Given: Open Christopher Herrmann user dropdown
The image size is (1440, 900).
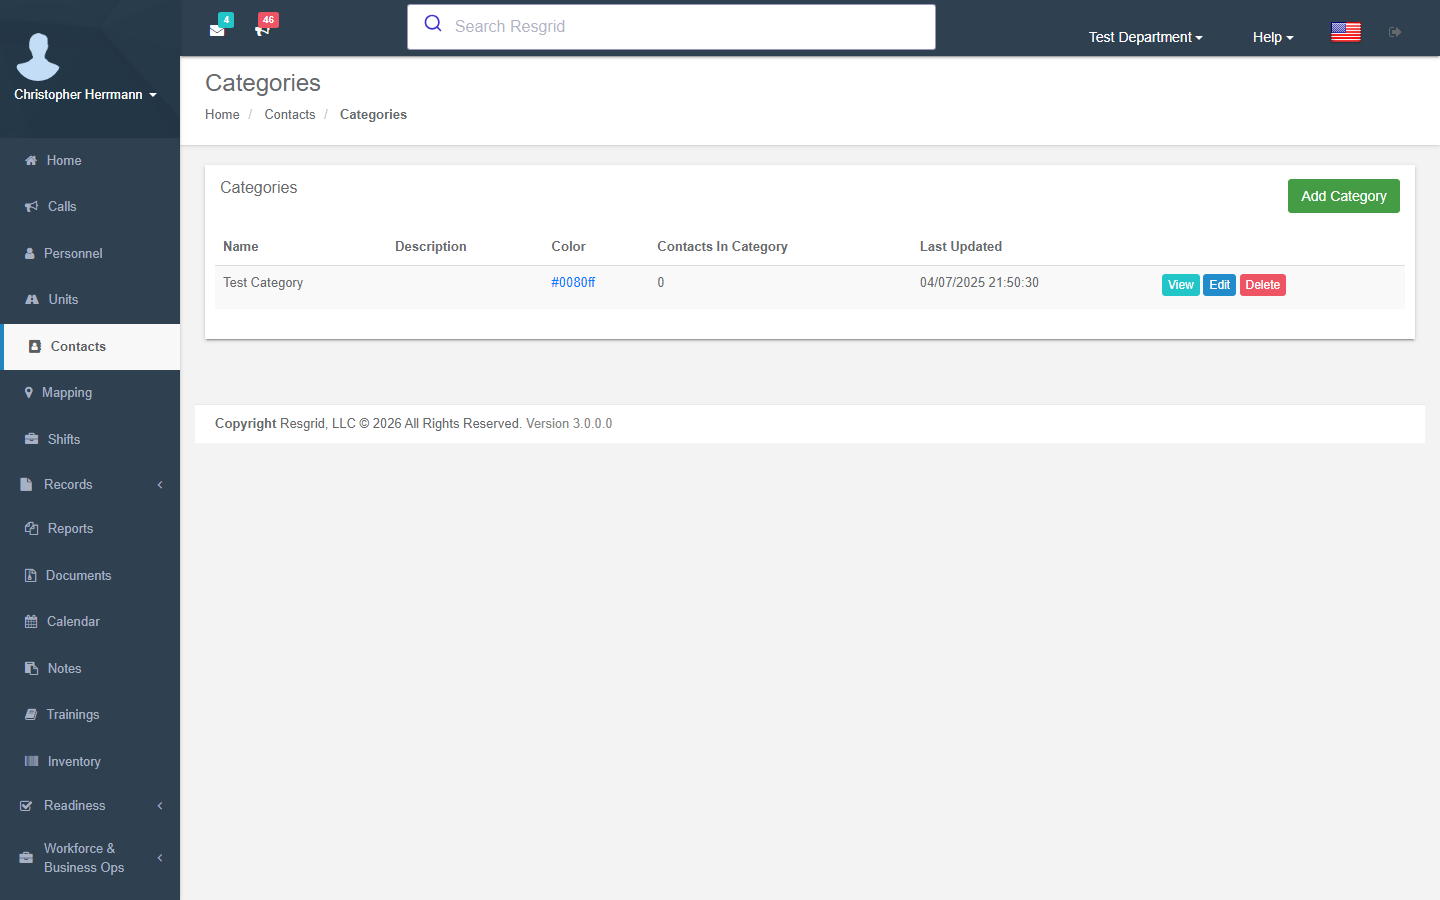Looking at the screenshot, I should pos(85,94).
